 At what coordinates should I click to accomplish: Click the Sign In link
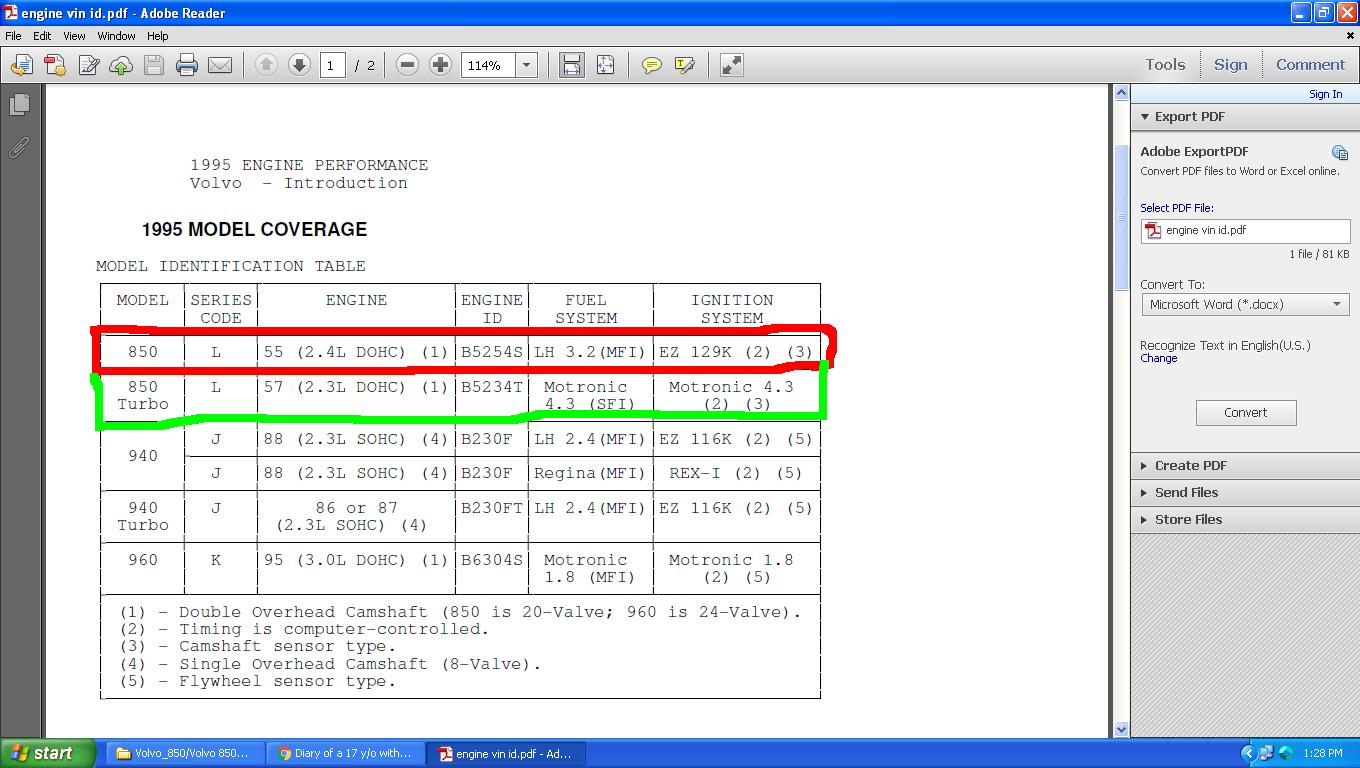point(1325,94)
